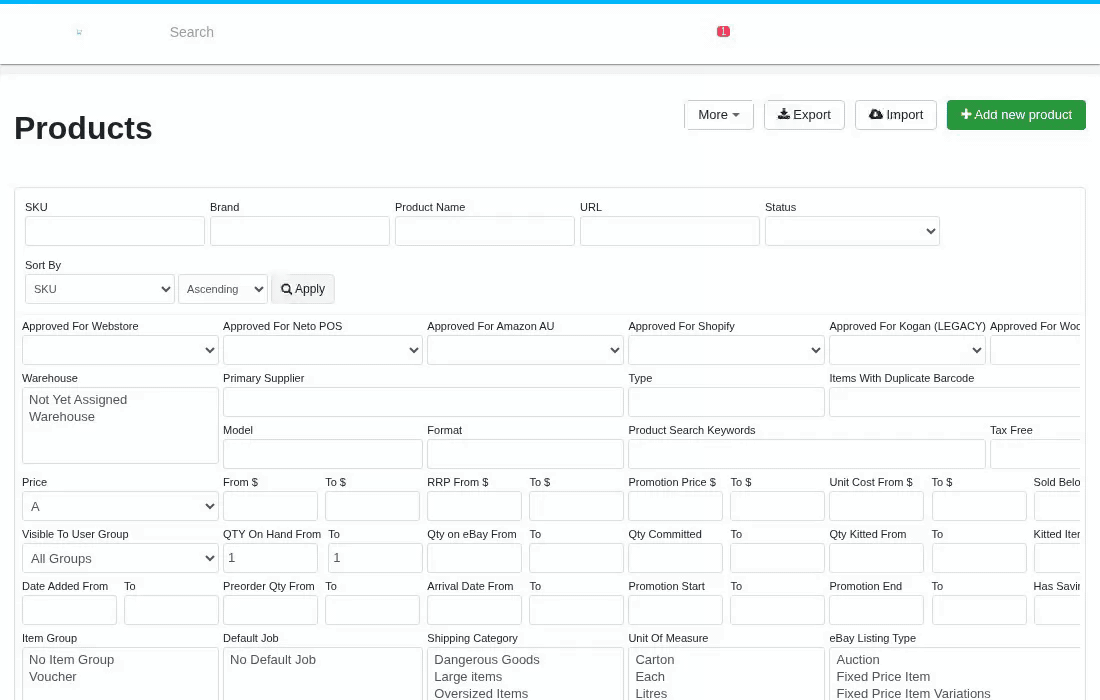
Task: Click the Items With Duplicate Barcode field
Action: coord(955,403)
